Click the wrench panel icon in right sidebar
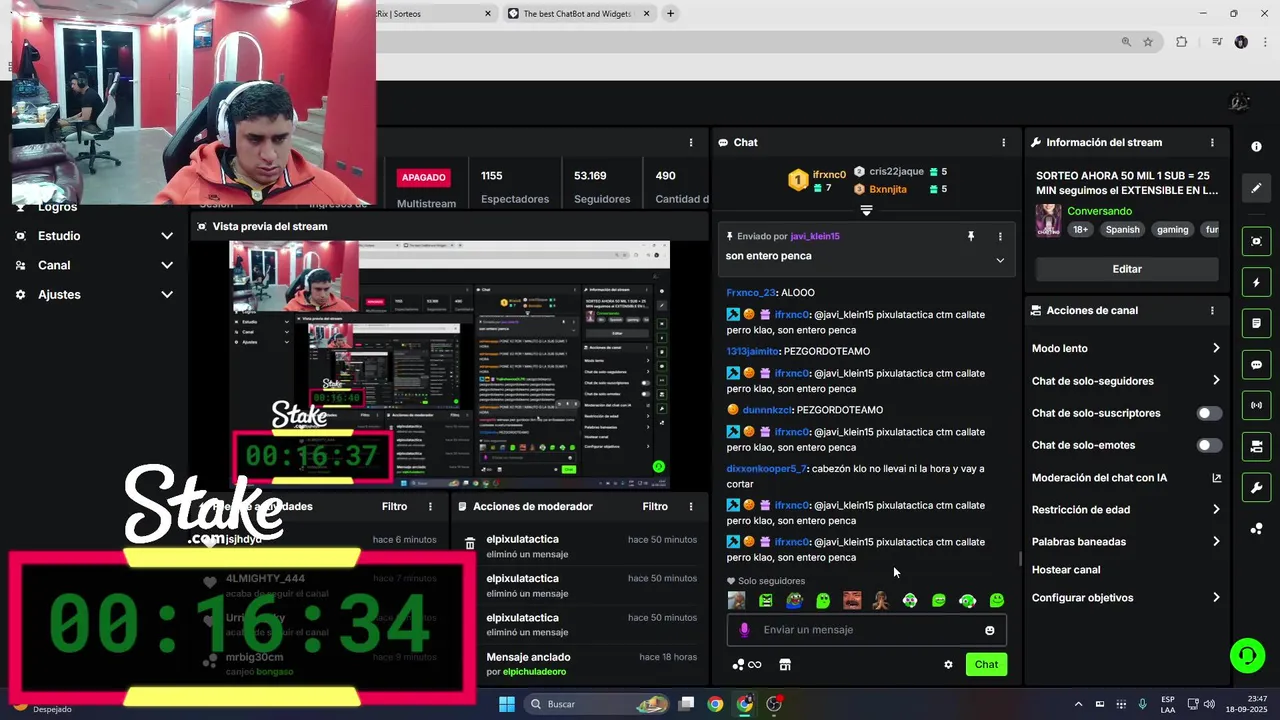This screenshot has height=720, width=1280. pos(1256,488)
